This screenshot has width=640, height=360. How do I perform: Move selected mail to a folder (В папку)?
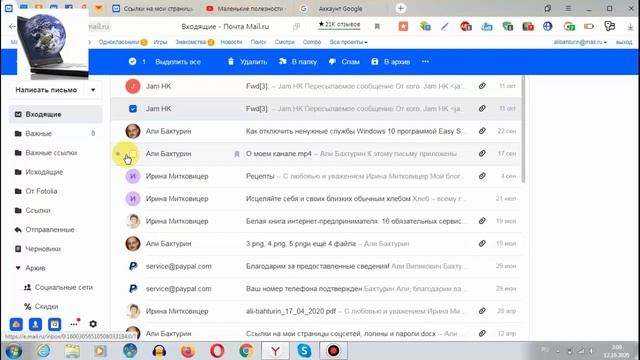pyautogui.click(x=298, y=62)
